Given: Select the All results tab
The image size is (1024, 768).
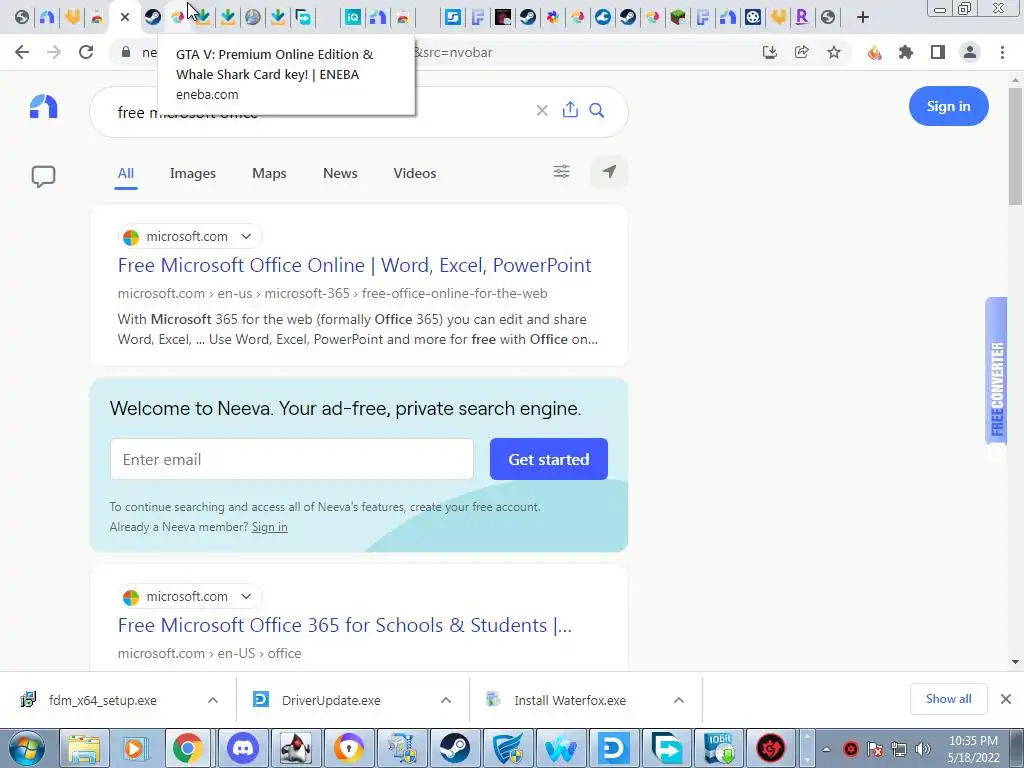Looking at the screenshot, I should 125,173.
